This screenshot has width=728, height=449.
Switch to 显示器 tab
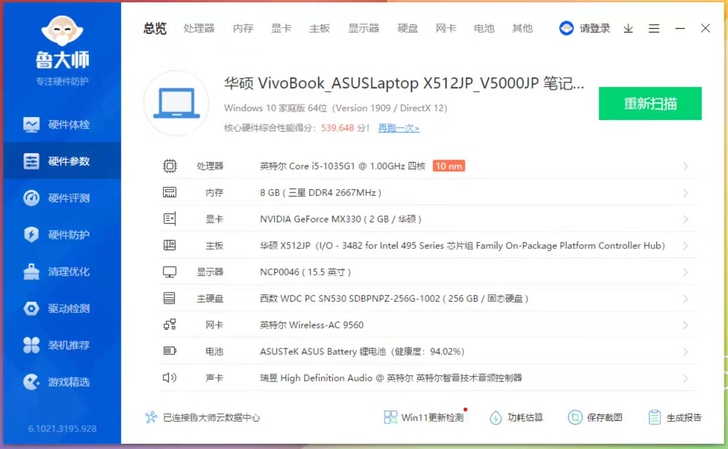click(x=364, y=28)
